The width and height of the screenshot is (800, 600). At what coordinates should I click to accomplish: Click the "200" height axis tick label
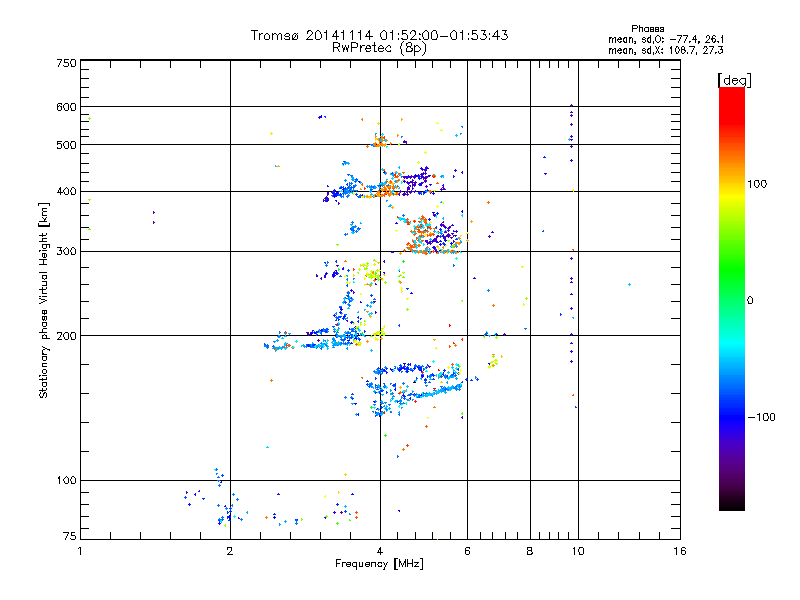66,336
